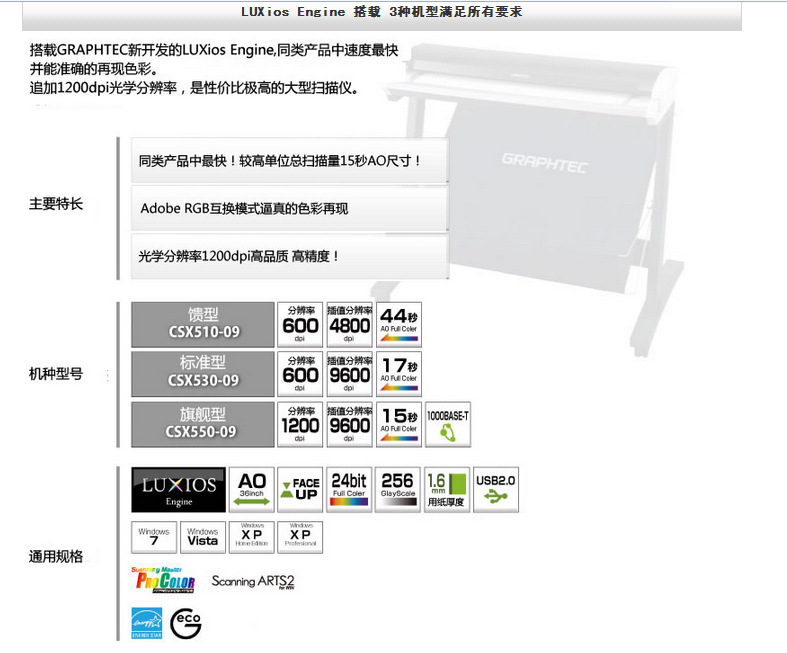Click the Scanning ARTS2 logo
This screenshot has width=787, height=653.
click(x=253, y=581)
